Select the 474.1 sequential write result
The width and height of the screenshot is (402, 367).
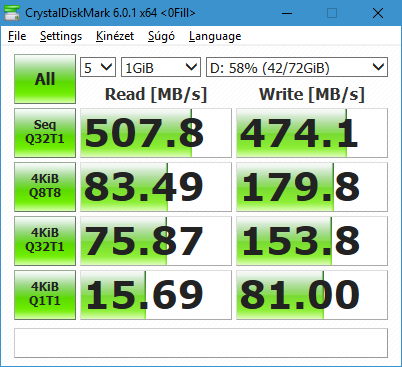coord(312,133)
